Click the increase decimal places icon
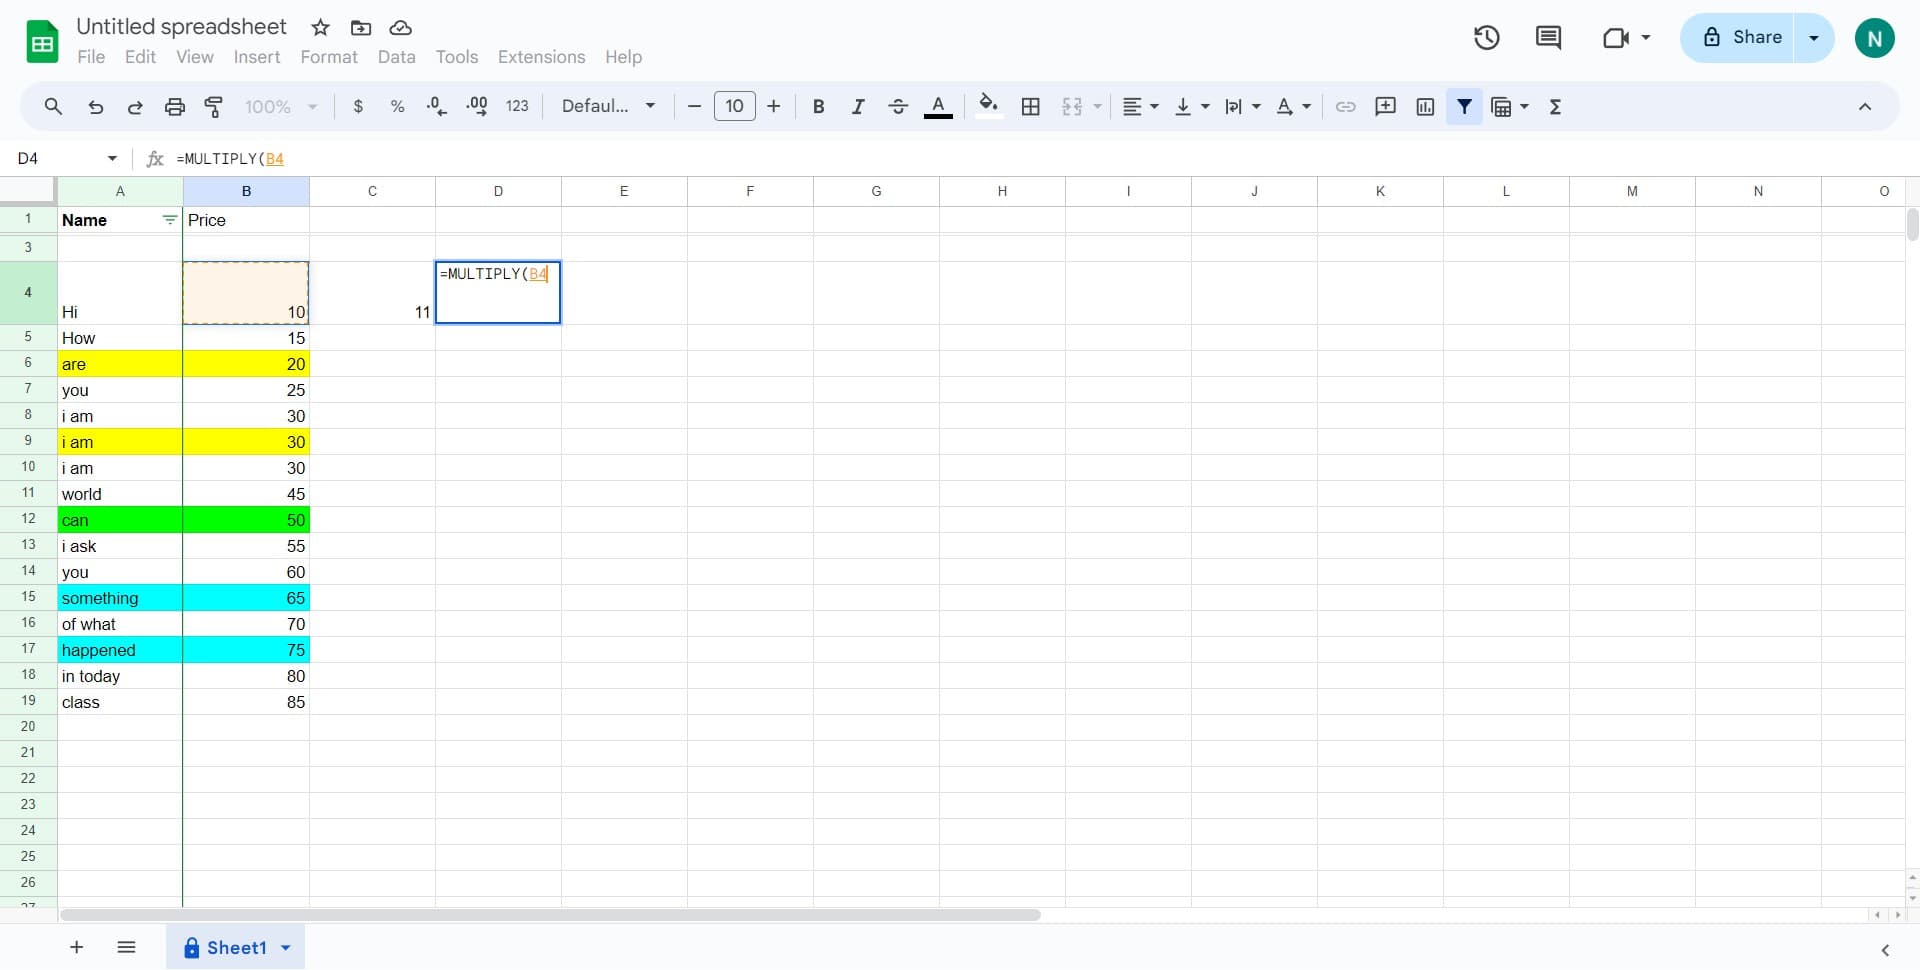 coord(477,106)
